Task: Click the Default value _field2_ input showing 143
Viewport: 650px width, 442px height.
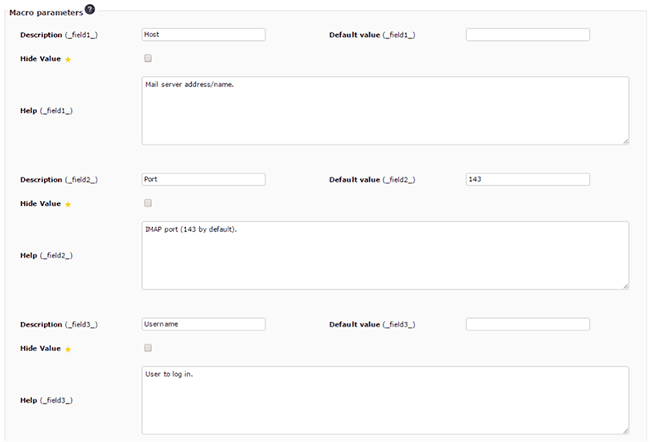Action: click(x=528, y=180)
